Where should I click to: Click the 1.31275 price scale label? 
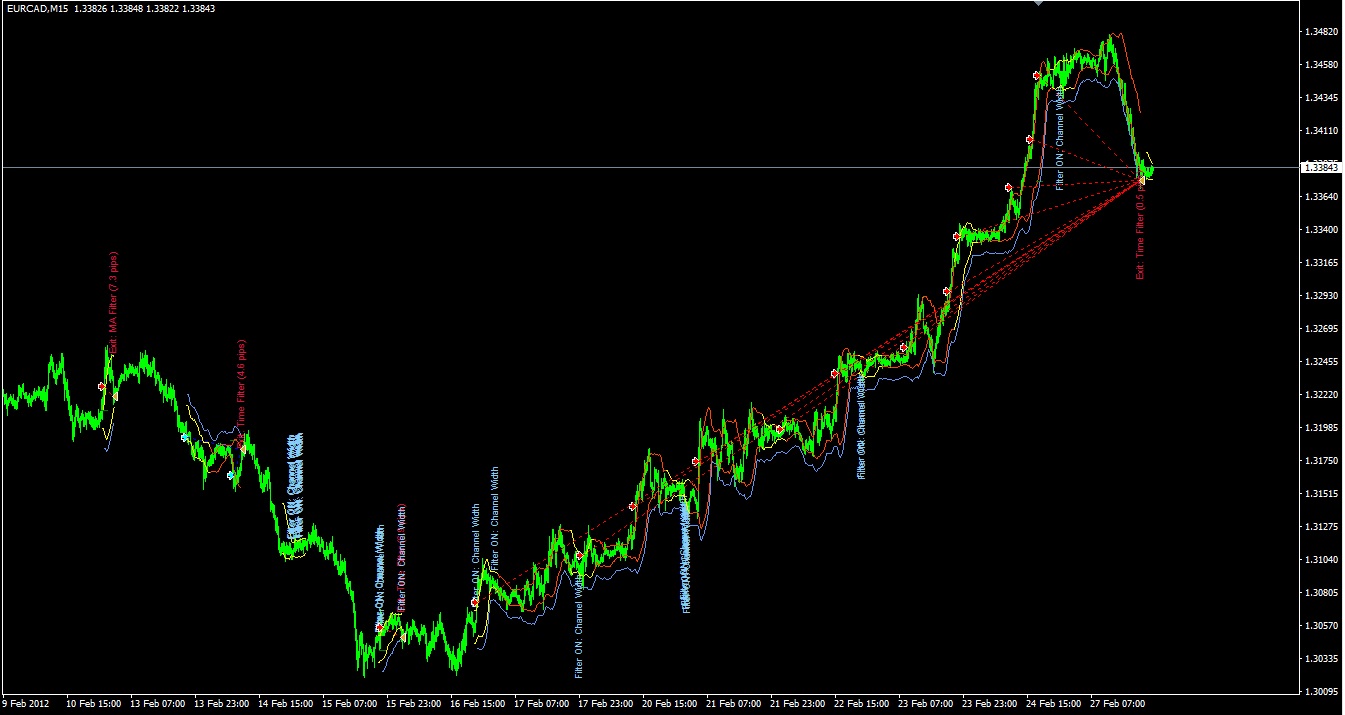(x=1322, y=527)
